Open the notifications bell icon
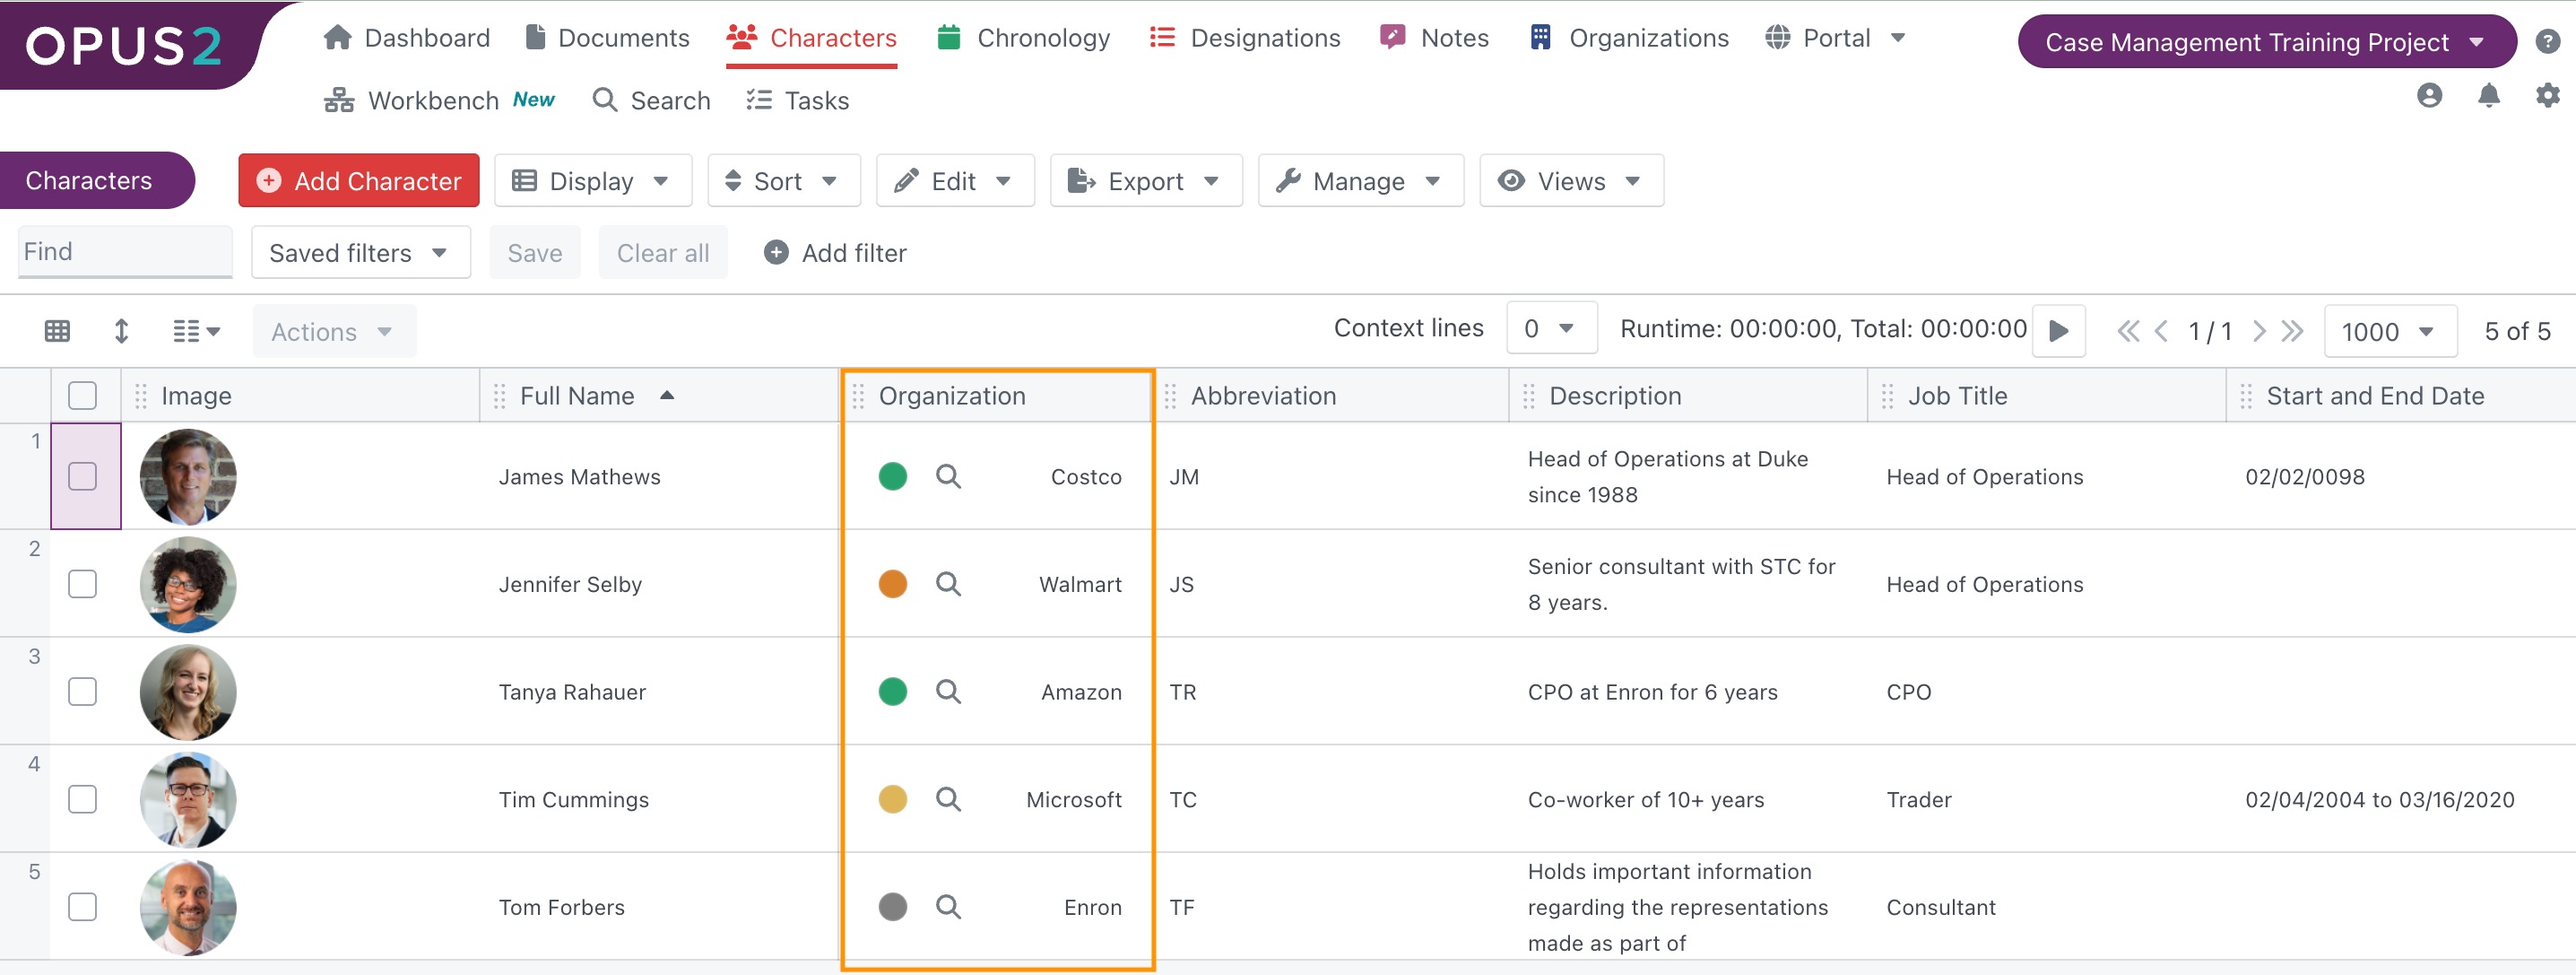The height and width of the screenshot is (975, 2576). 2488,95
